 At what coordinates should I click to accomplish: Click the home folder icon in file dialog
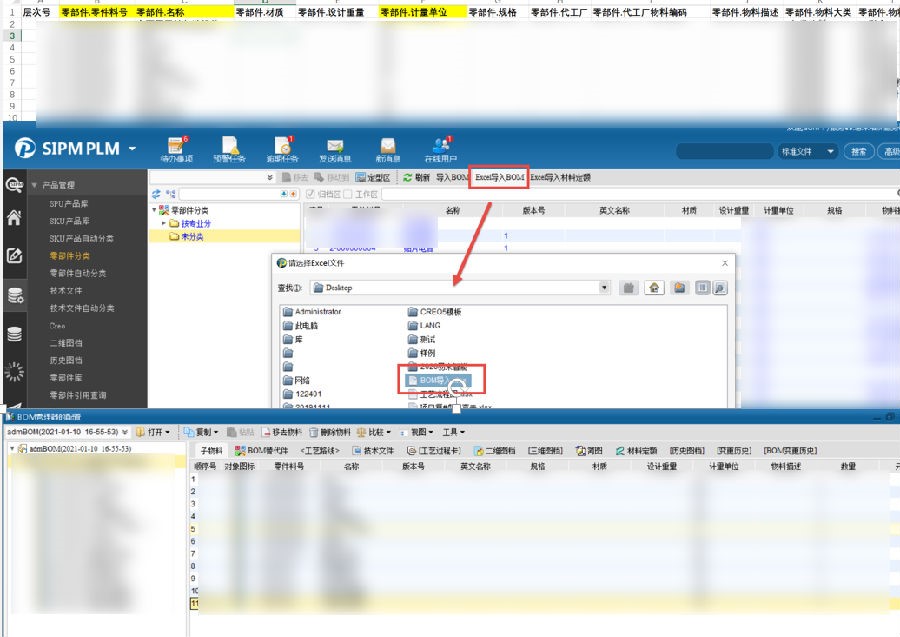coord(654,288)
